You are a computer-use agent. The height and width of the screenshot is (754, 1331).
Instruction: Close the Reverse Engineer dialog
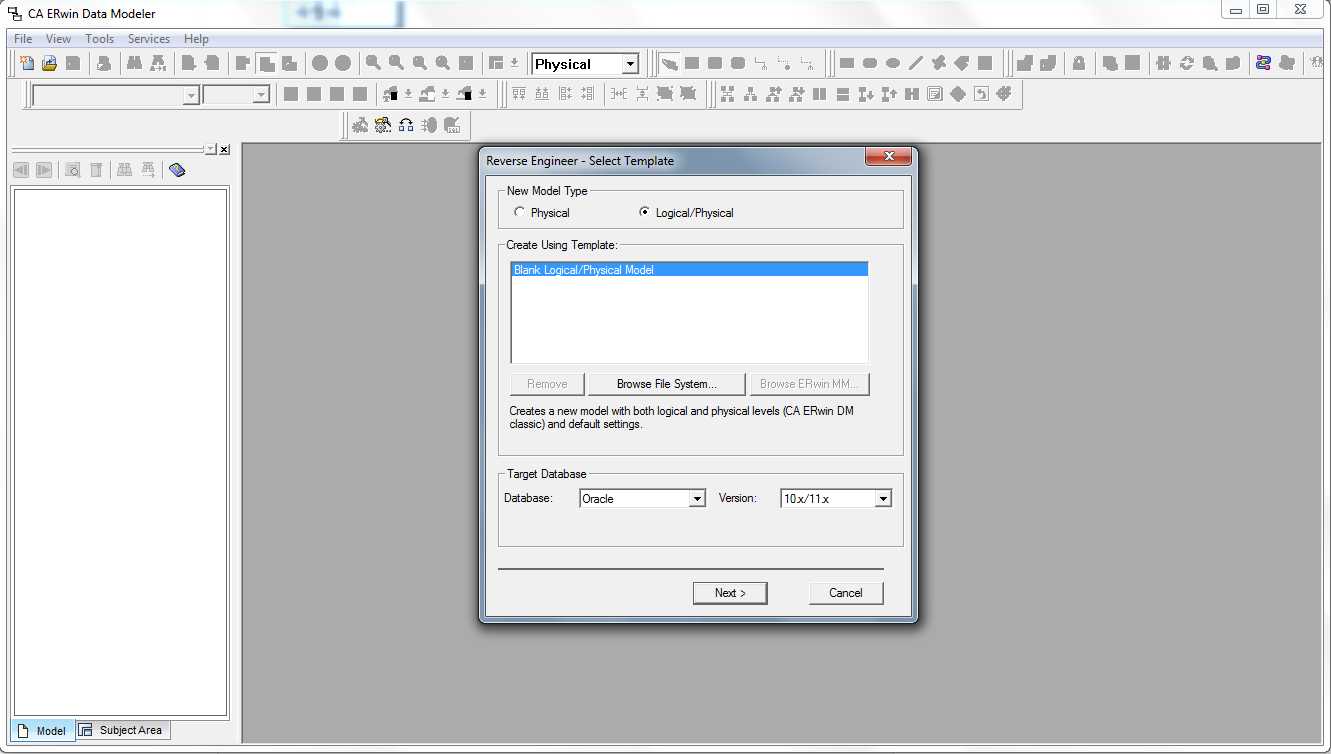[888, 157]
